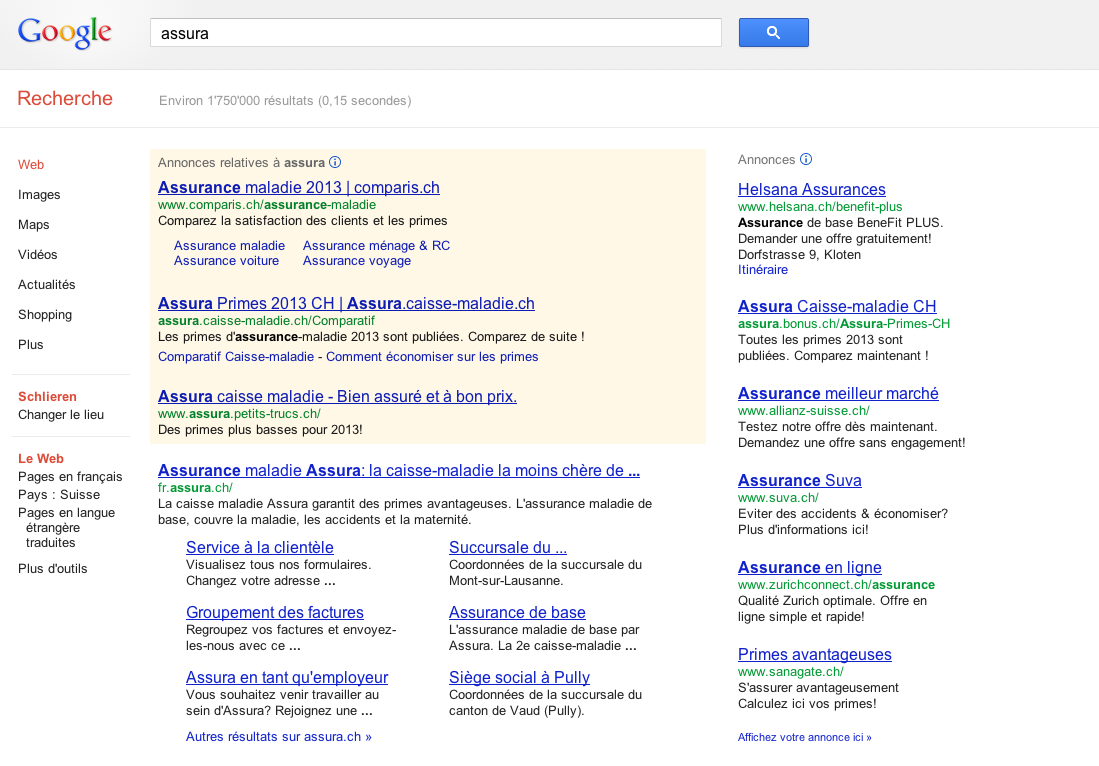The image size is (1099, 766).
Task: Switch to Images results
Action: click(39, 195)
